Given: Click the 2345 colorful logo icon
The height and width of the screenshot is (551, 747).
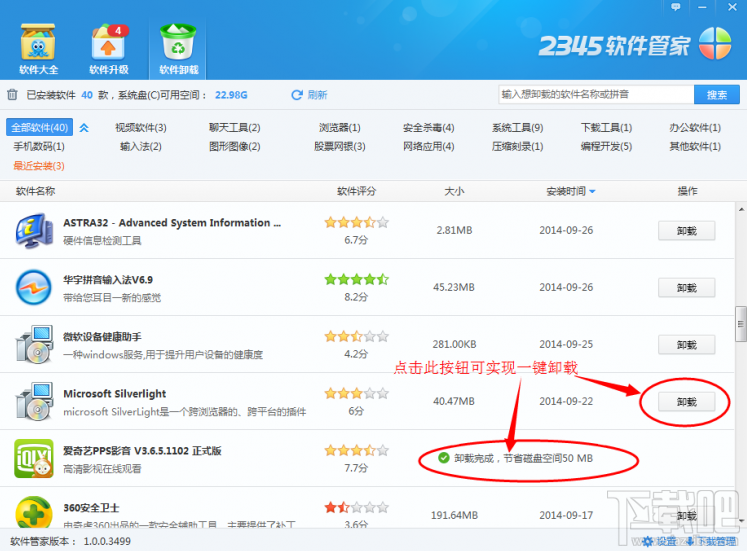Looking at the screenshot, I should tap(715, 43).
